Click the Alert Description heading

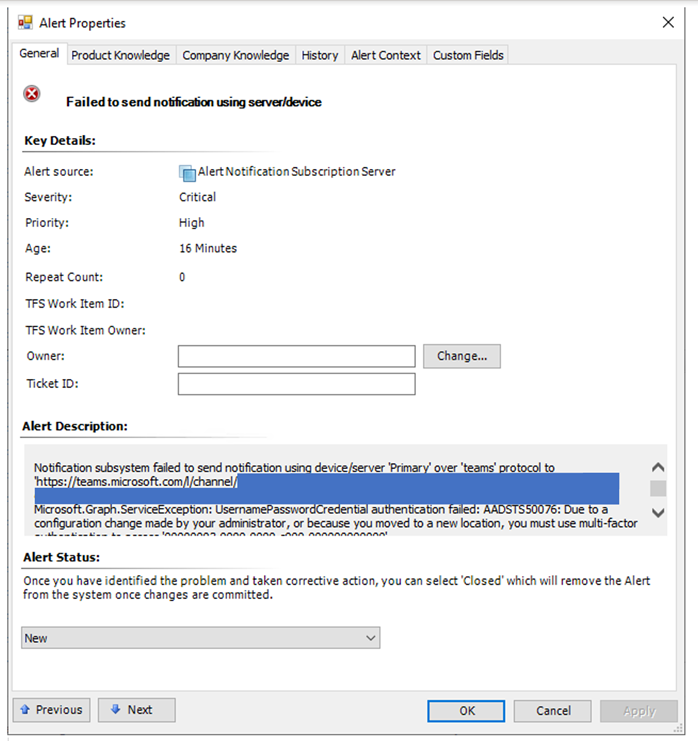tap(75, 426)
